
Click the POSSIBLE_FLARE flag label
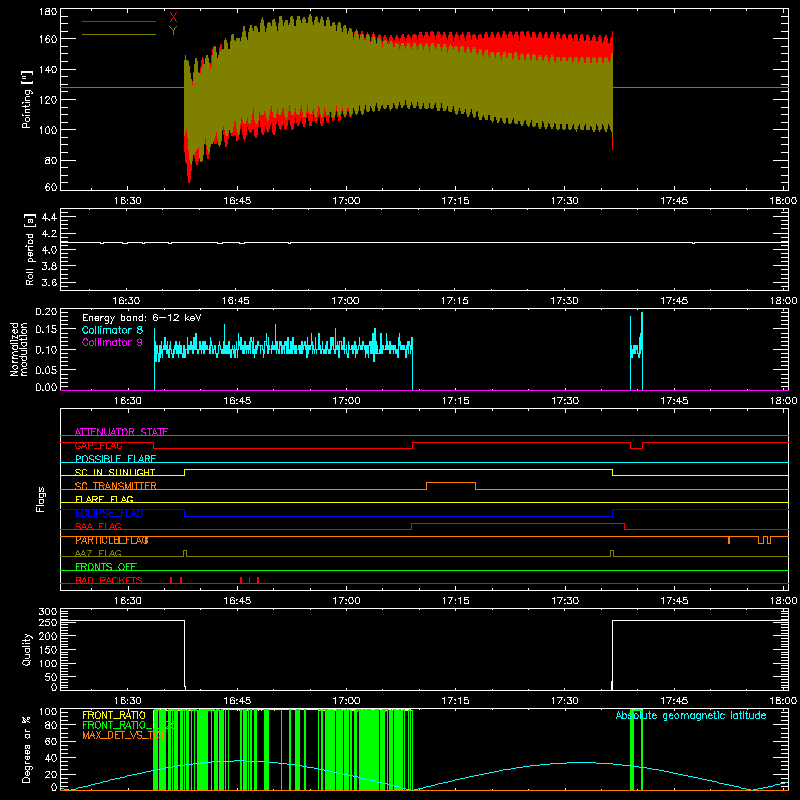(x=115, y=459)
